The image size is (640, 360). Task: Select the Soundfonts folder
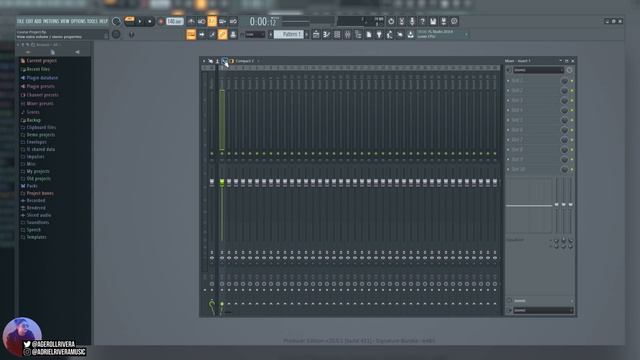[x=35, y=222]
